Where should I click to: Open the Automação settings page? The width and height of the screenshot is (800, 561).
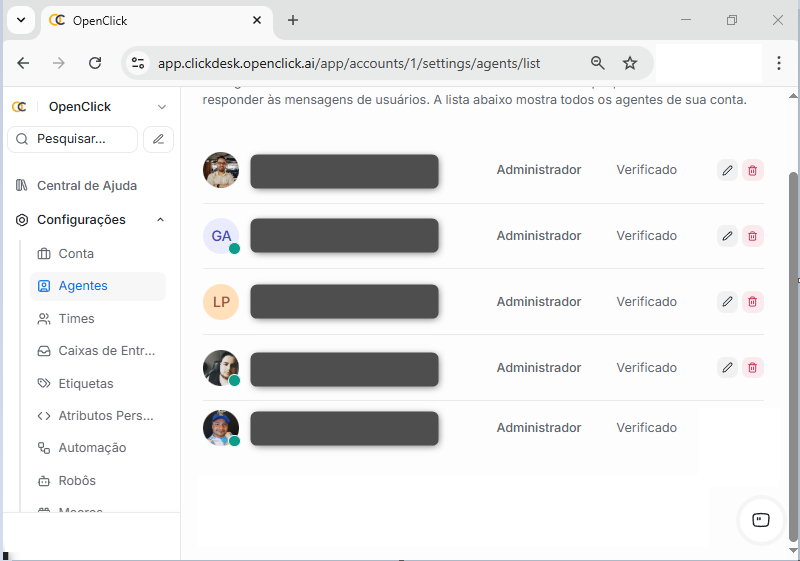(92, 448)
